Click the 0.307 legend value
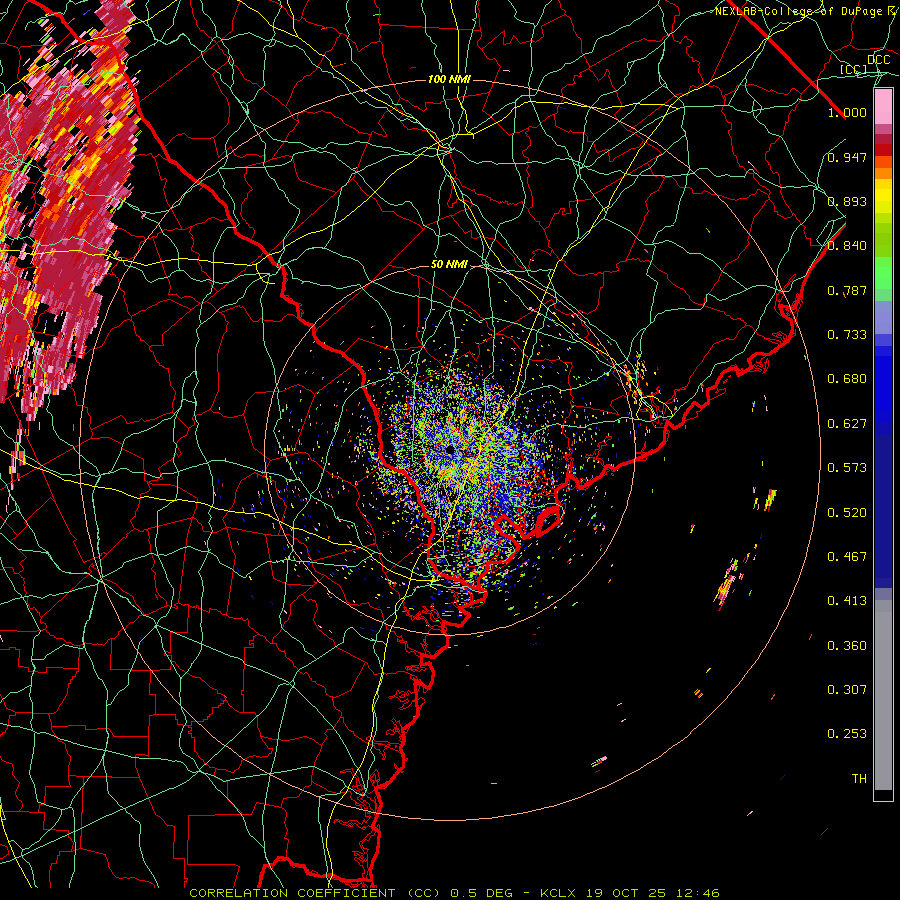This screenshot has height=900, width=900. [x=847, y=690]
